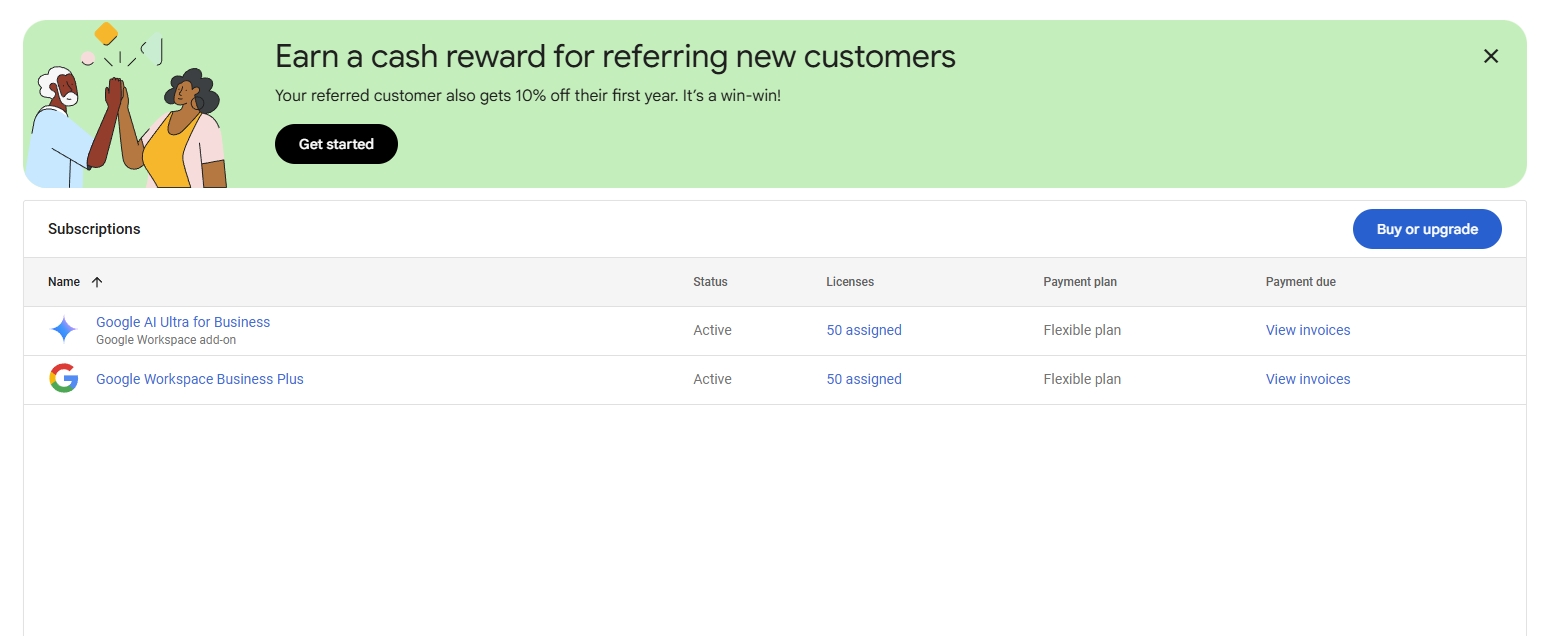Click the Subscriptions section title
The image size is (1548, 636).
94,229
